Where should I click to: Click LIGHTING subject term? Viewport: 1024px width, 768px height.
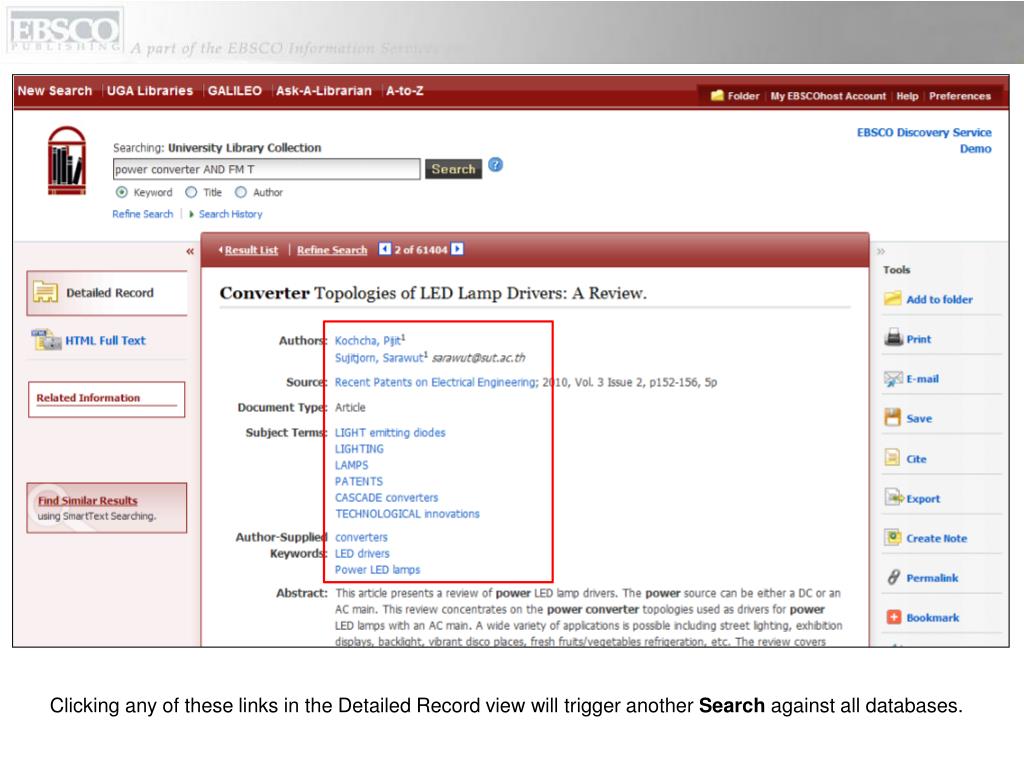click(x=359, y=449)
